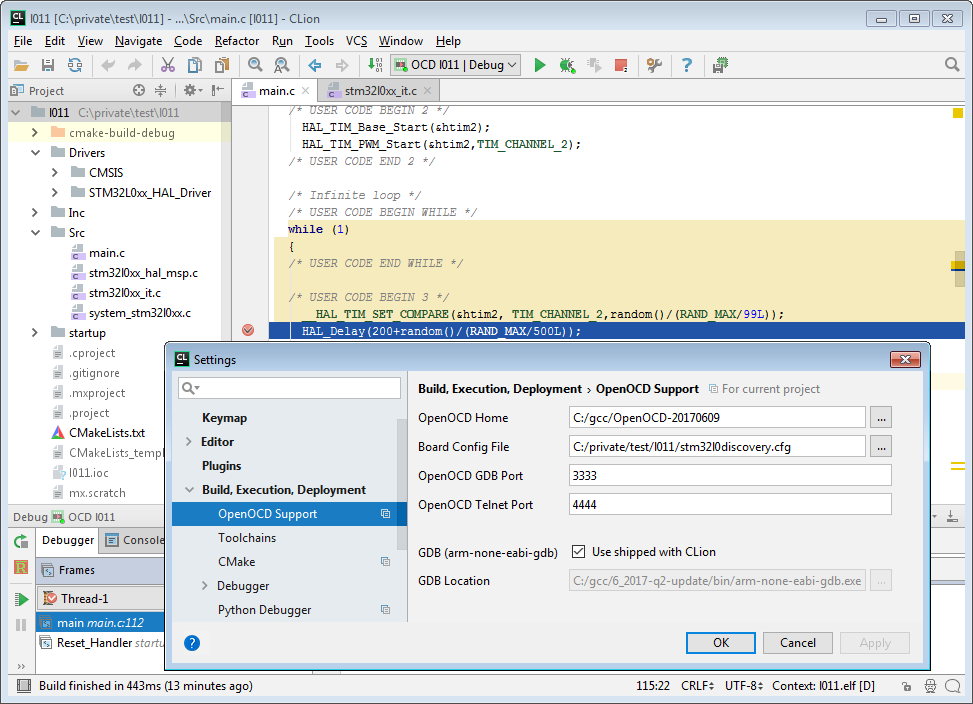973x704 pixels.
Task: Navigate Forward arrow icon
Action: [x=341, y=65]
